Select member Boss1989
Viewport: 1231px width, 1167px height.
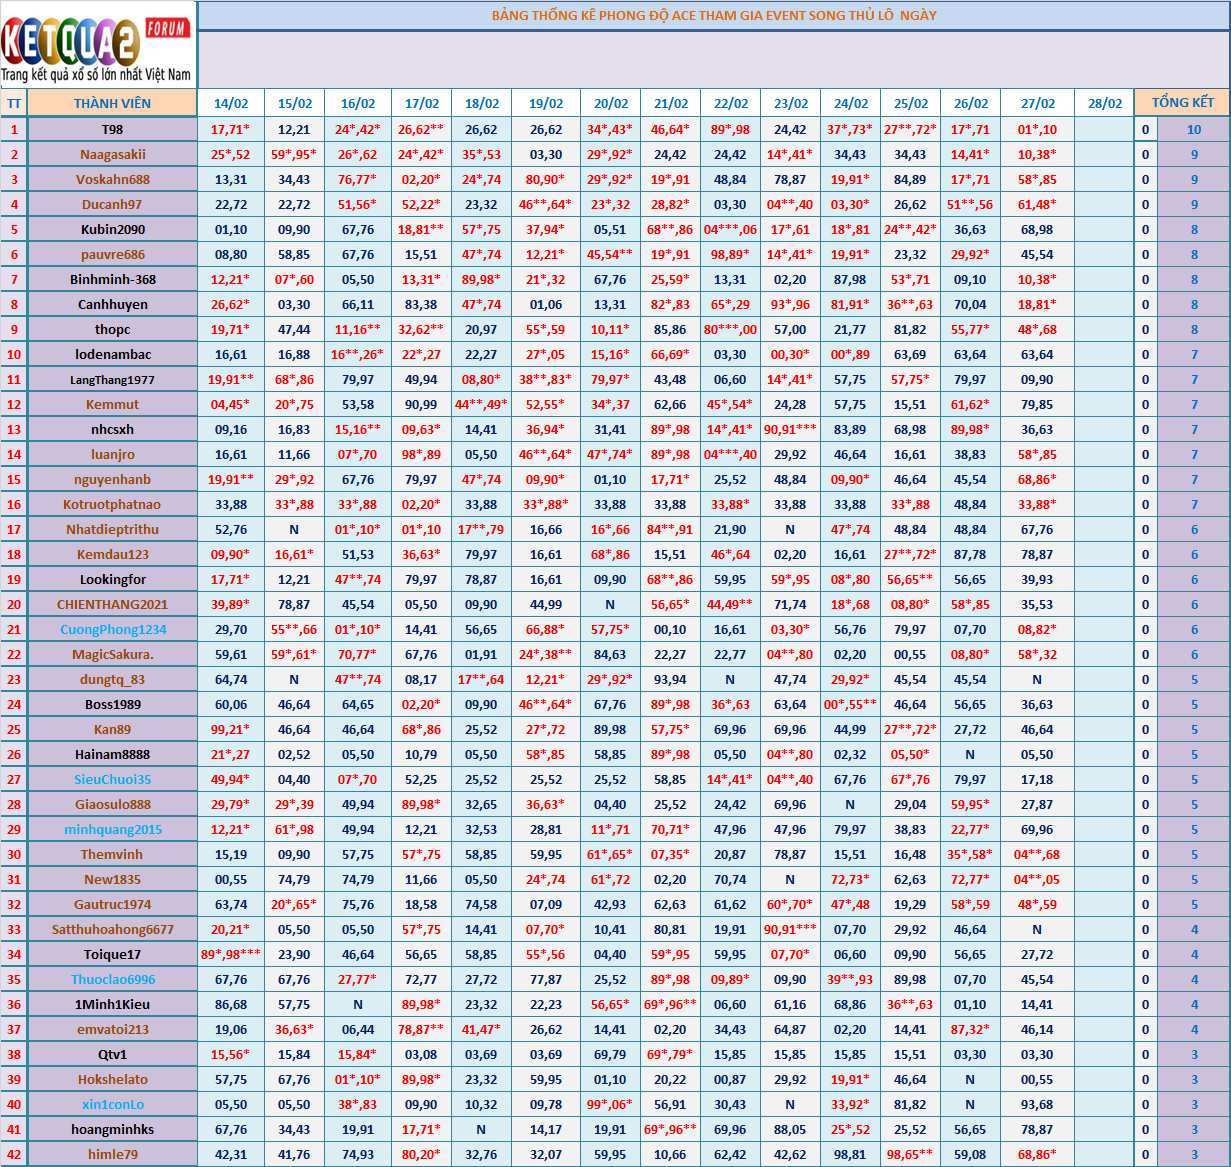pos(112,704)
